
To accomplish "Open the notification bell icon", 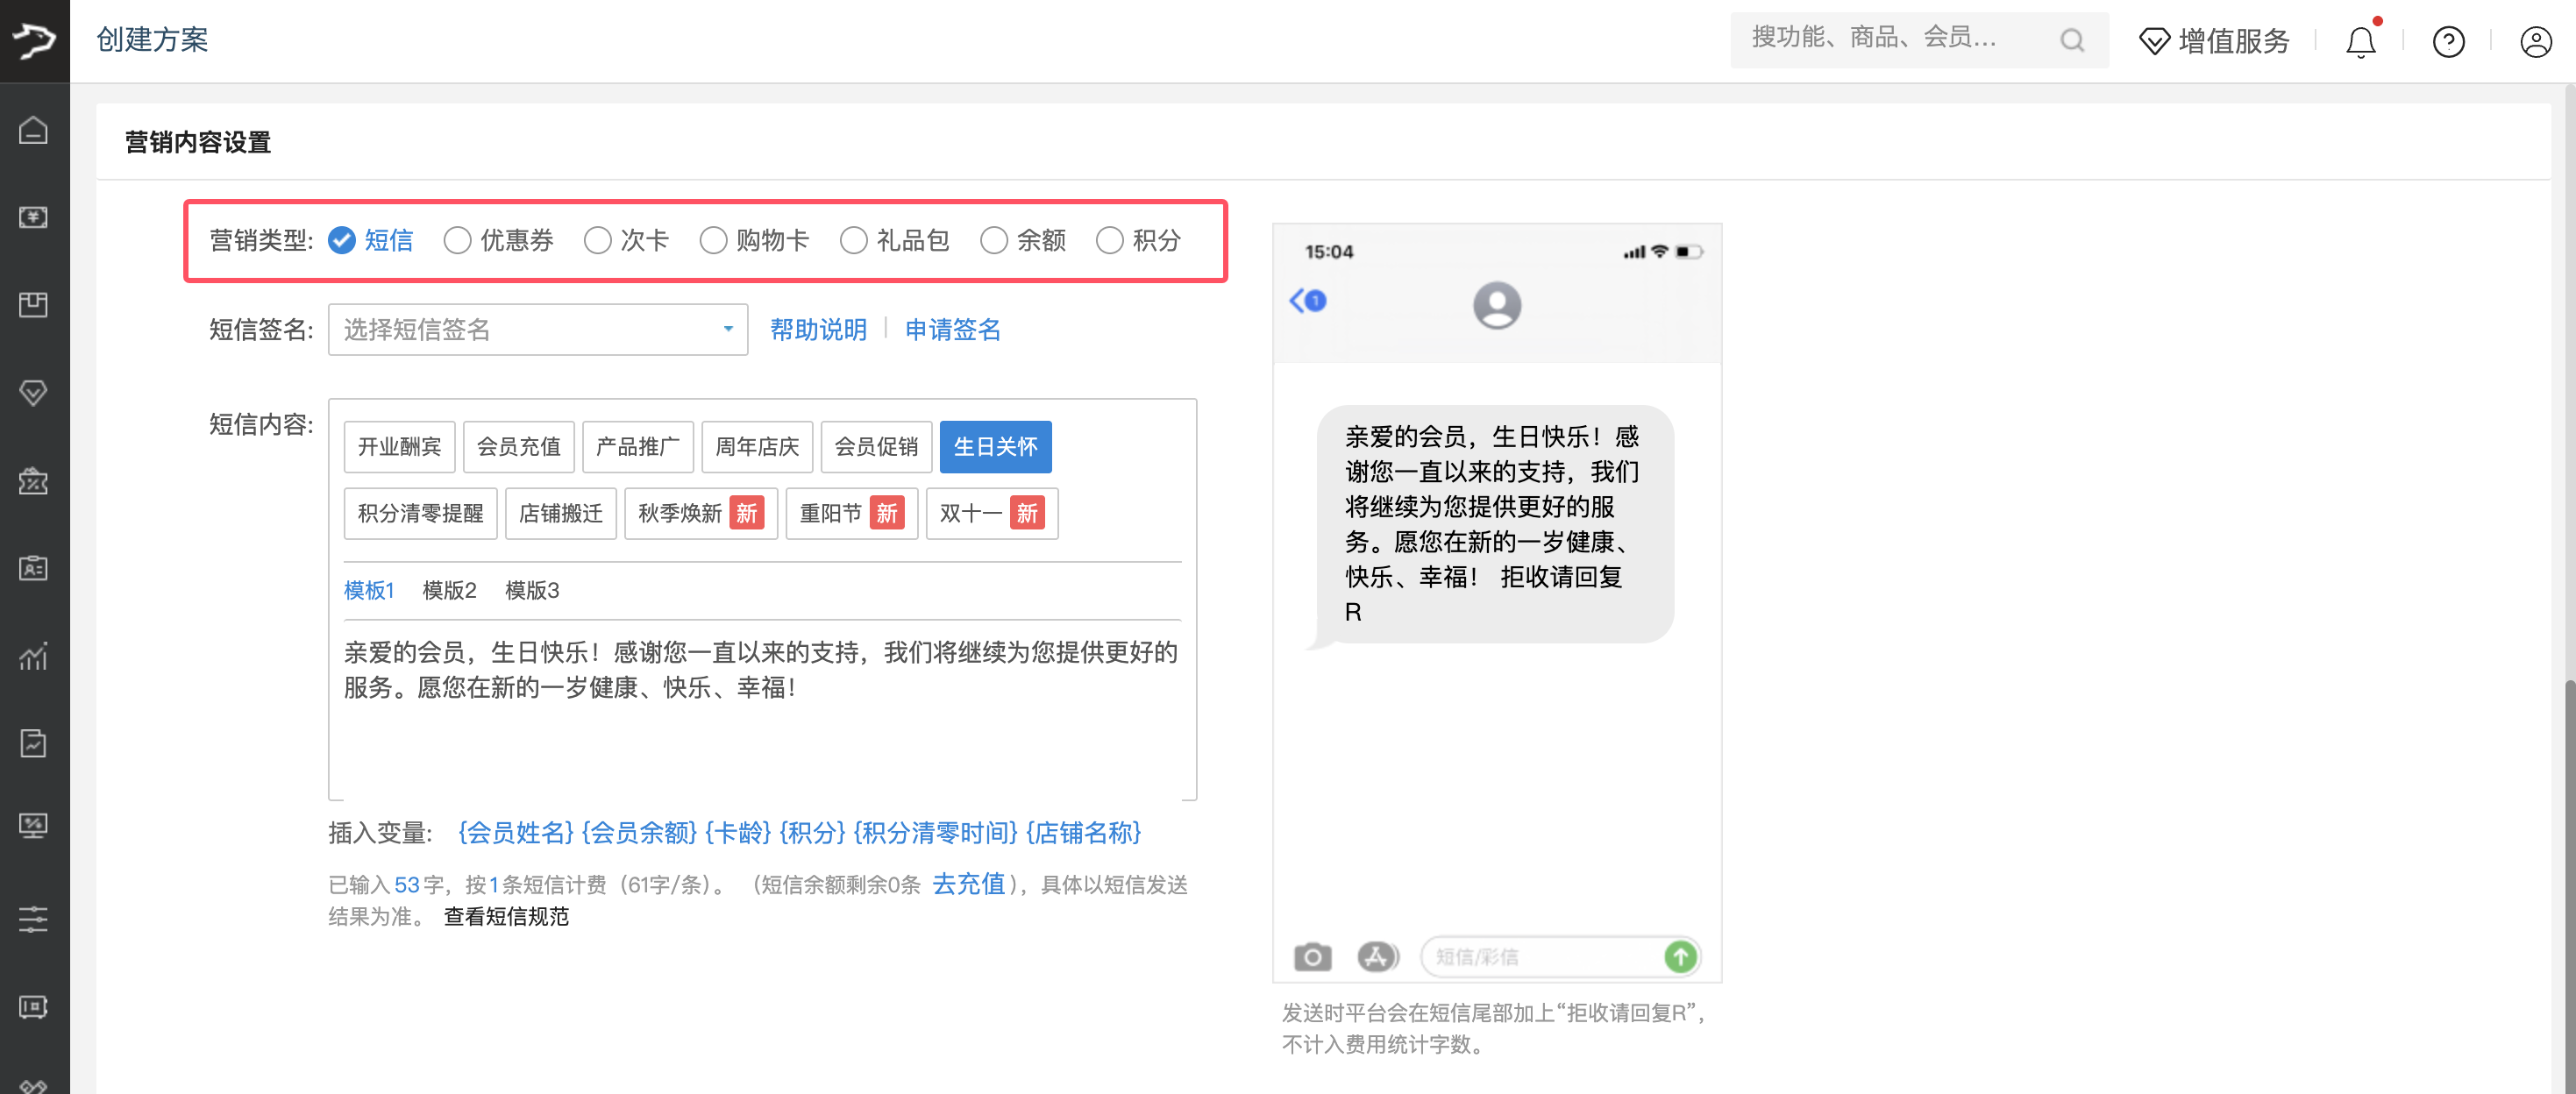I will 2360,42.
